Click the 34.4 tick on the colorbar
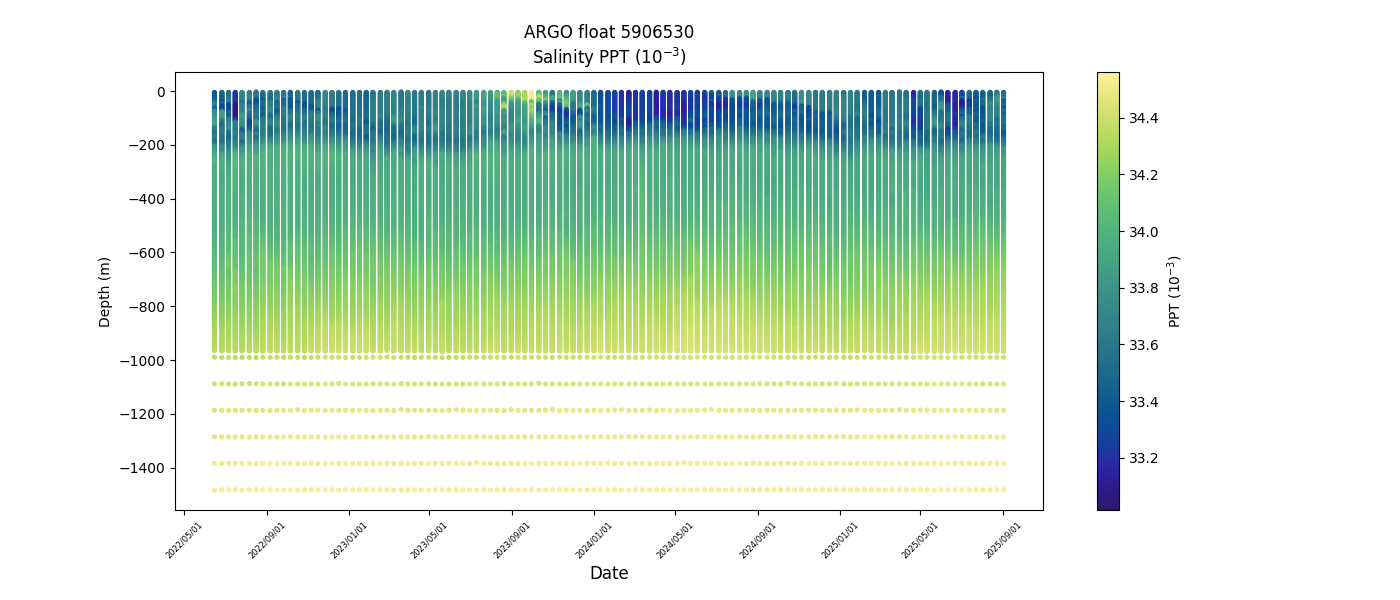The width and height of the screenshot is (1400, 600). click(1143, 118)
